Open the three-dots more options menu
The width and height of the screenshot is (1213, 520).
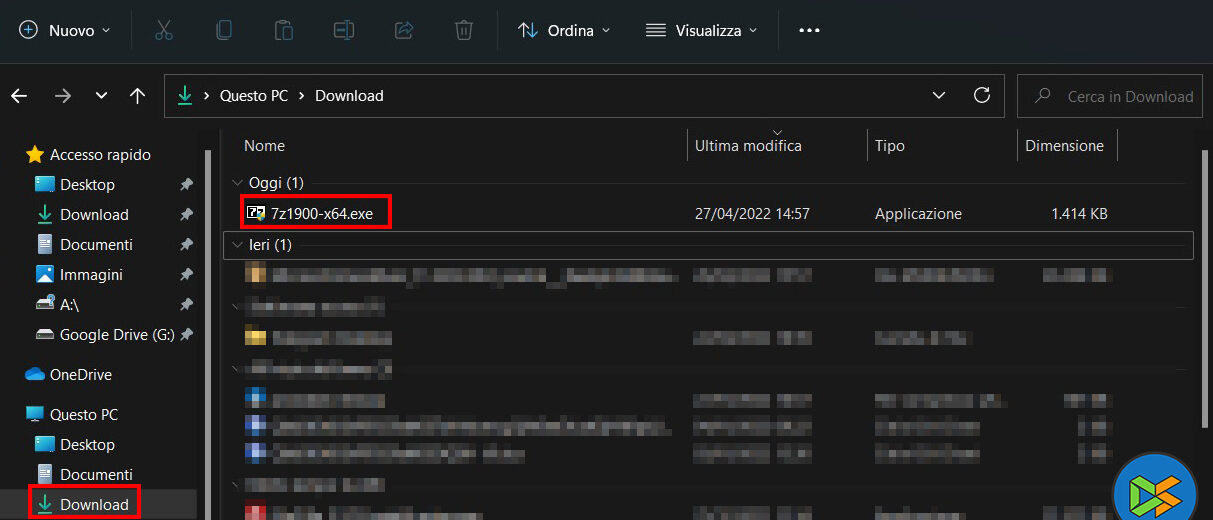(809, 30)
